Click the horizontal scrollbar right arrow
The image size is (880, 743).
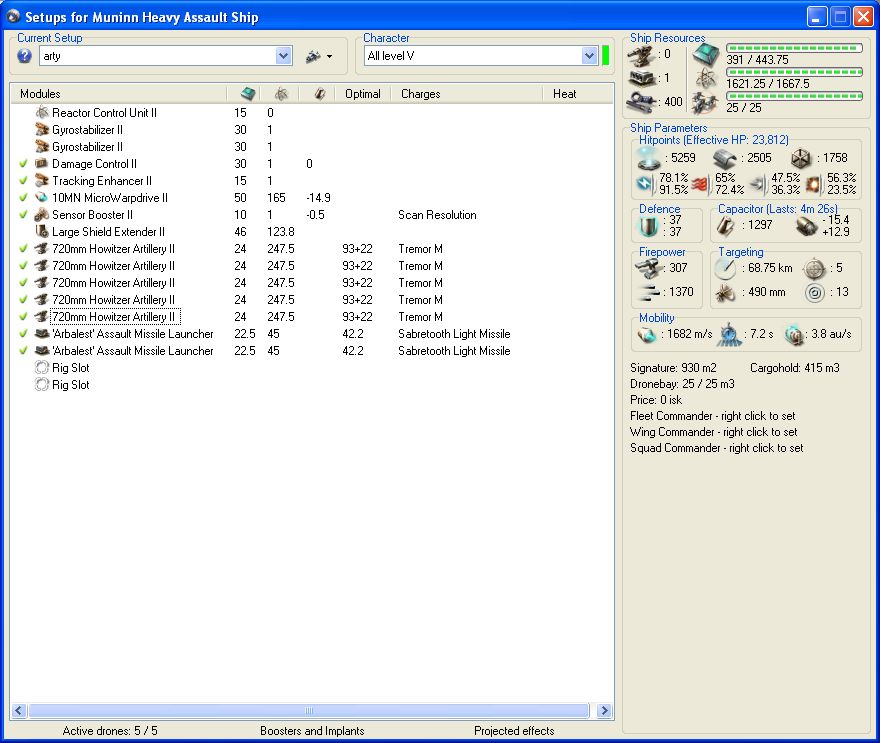point(604,710)
